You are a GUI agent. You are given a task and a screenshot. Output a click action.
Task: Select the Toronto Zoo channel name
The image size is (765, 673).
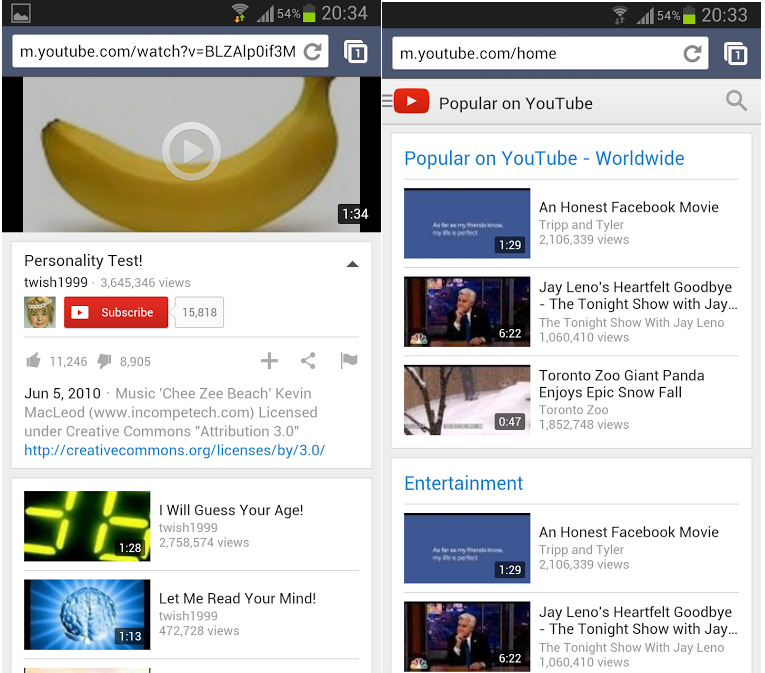pos(574,409)
